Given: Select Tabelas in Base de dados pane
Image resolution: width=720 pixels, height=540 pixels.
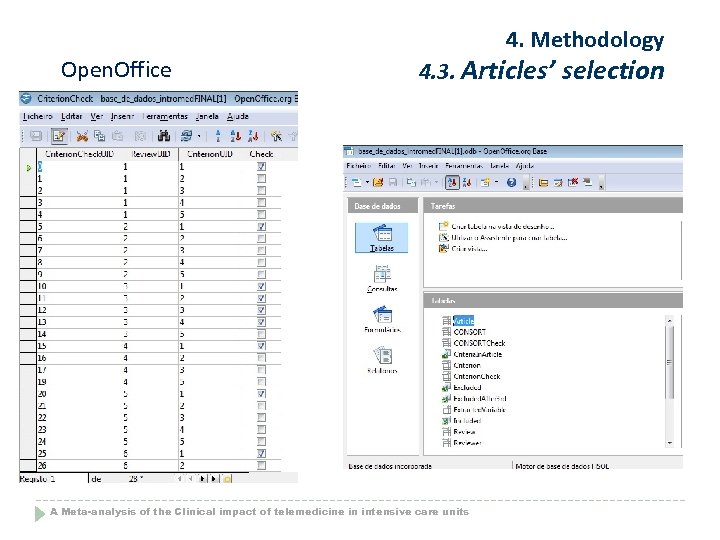Looking at the screenshot, I should coord(382,238).
